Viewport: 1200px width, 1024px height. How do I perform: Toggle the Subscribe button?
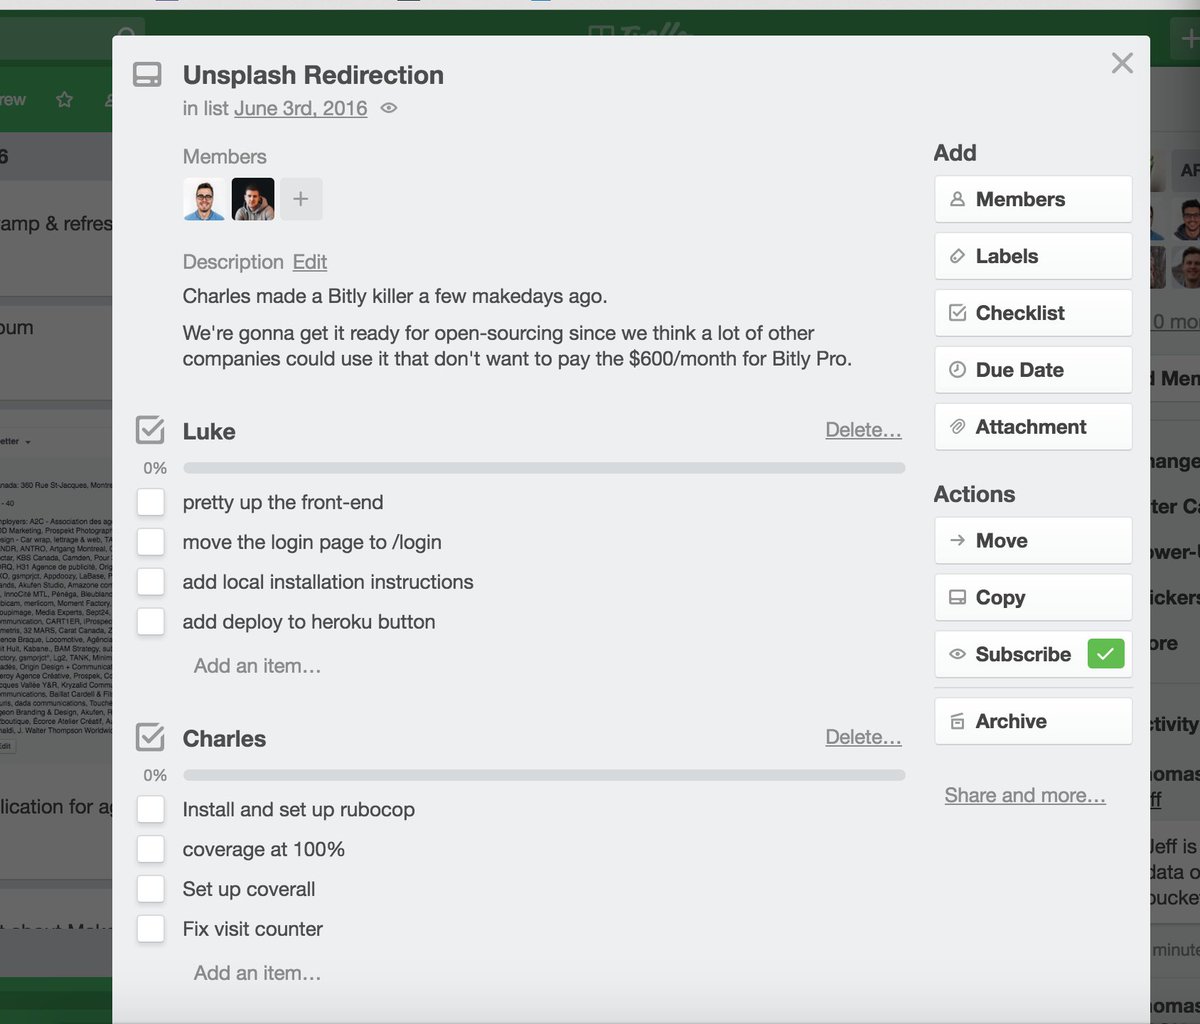tap(1033, 654)
